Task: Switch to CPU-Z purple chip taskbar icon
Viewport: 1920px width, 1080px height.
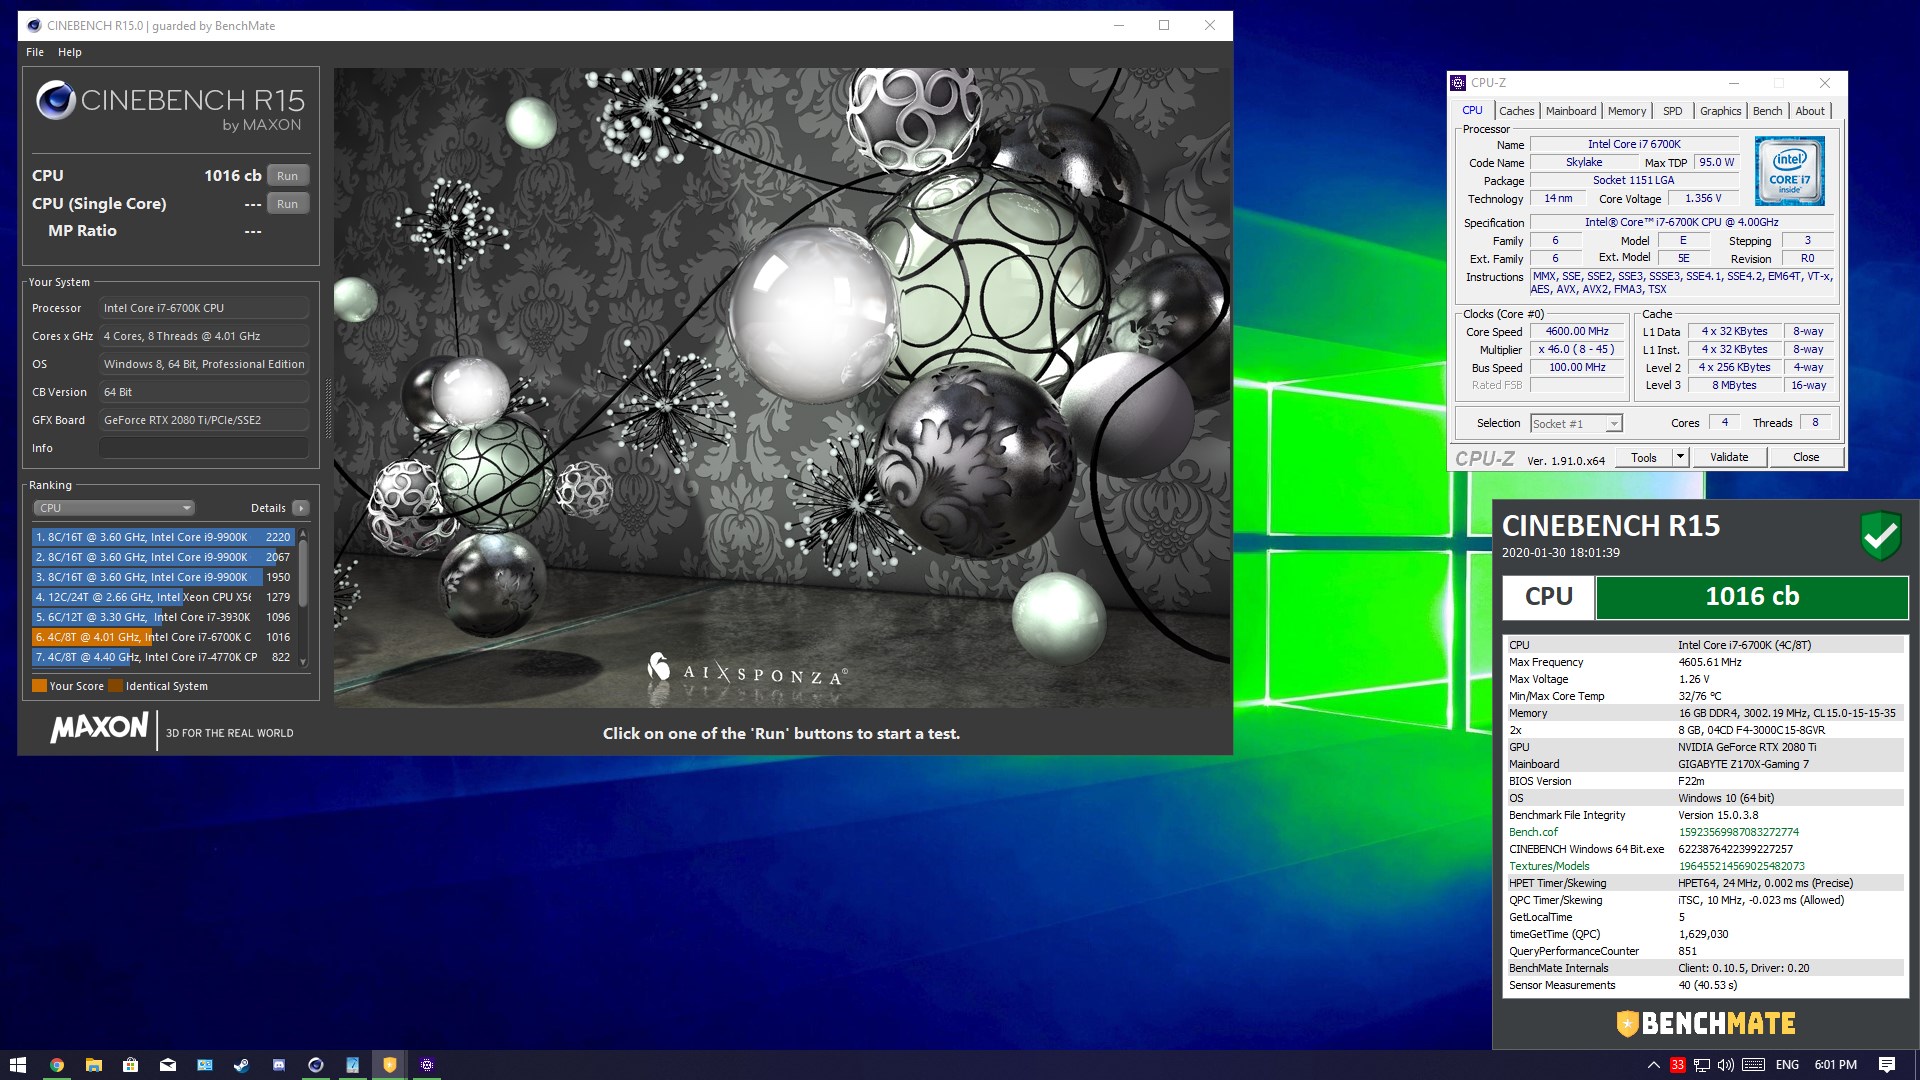Action: tap(427, 1065)
